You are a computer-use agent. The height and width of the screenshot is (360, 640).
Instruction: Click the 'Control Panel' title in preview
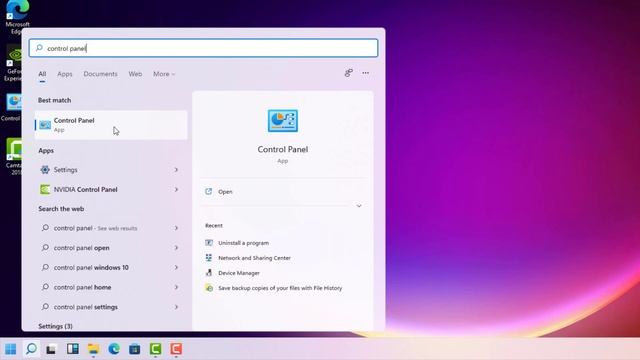click(283, 149)
